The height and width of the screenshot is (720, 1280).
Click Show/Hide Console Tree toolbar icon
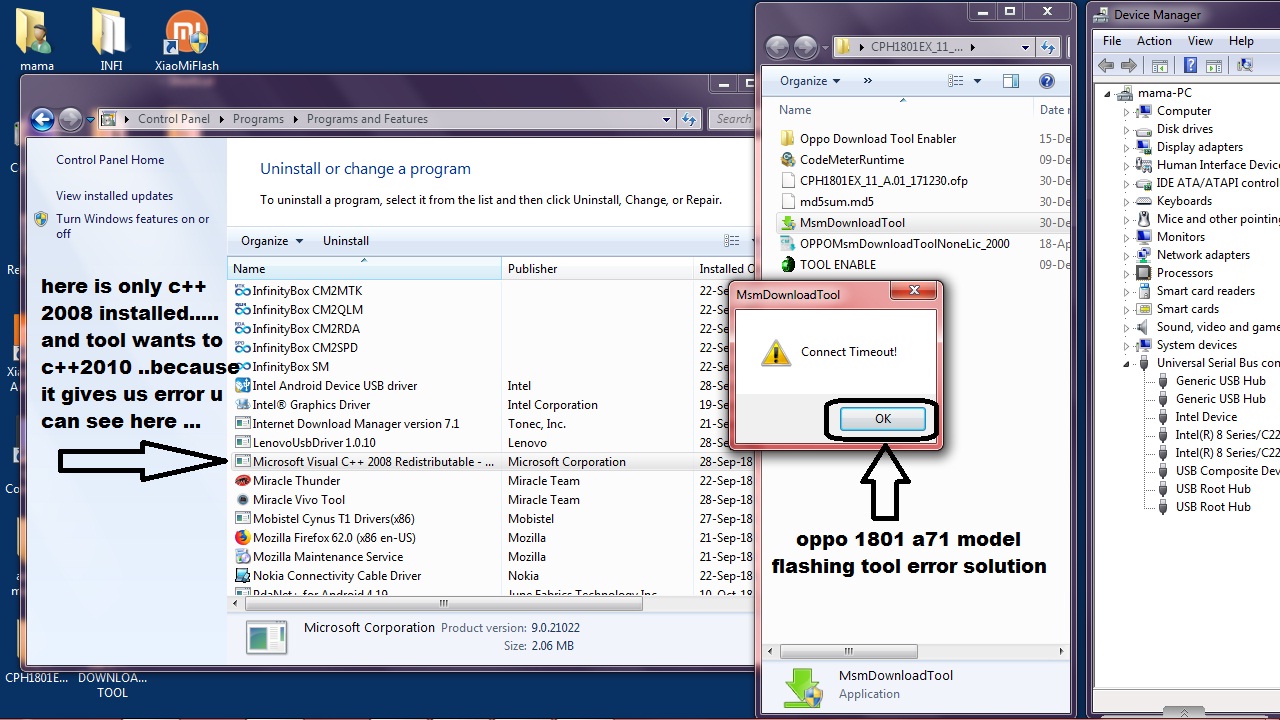point(1159,65)
